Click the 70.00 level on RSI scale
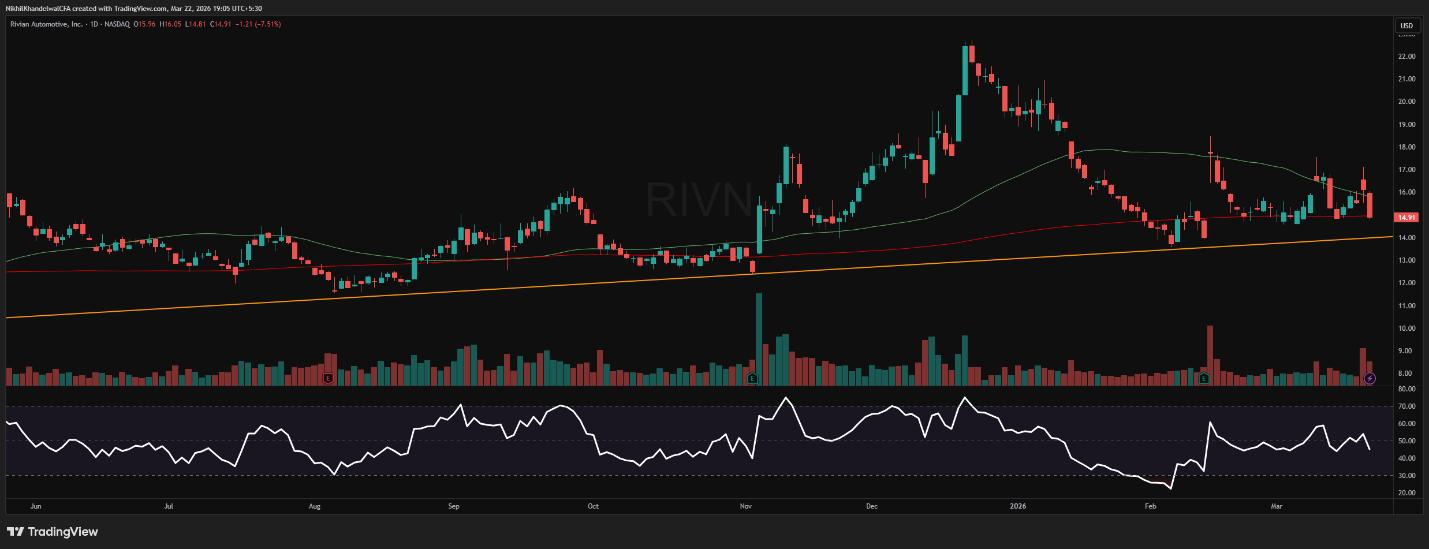Viewport: 1429px width, 549px height. [1406, 406]
